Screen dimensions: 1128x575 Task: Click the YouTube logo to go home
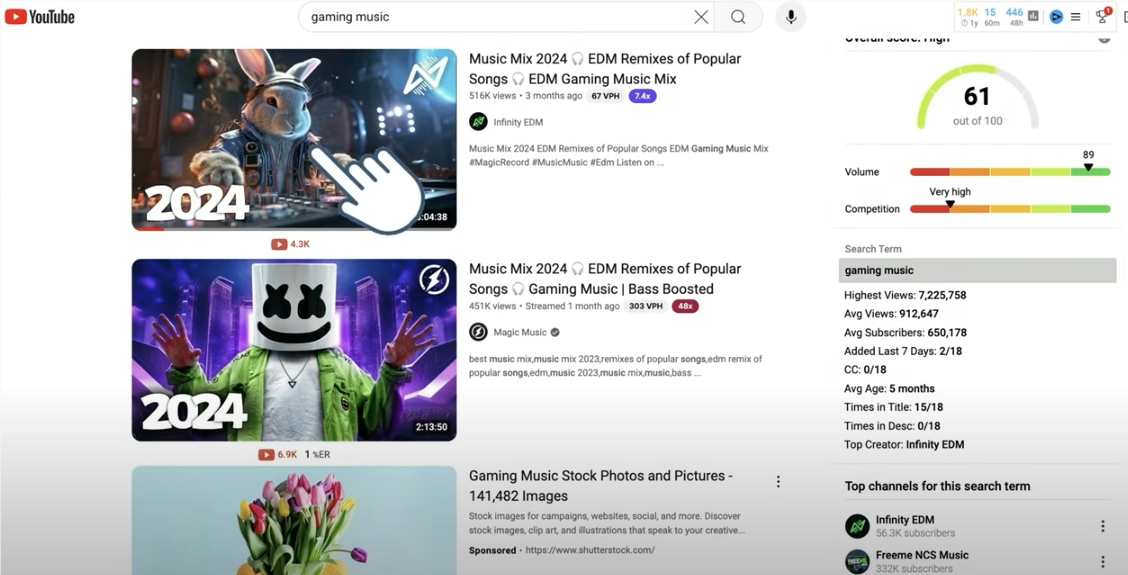40,17
